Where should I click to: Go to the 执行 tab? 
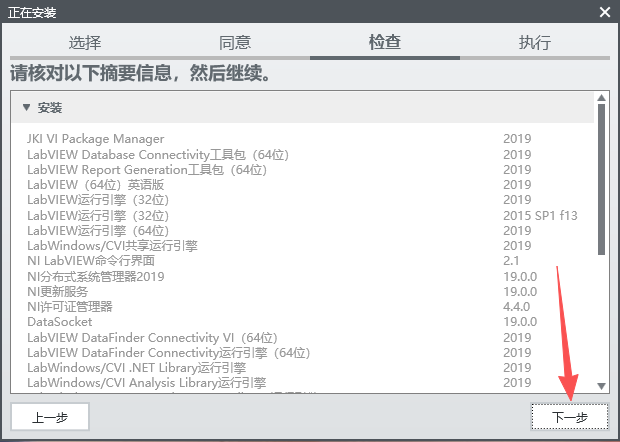[535, 43]
